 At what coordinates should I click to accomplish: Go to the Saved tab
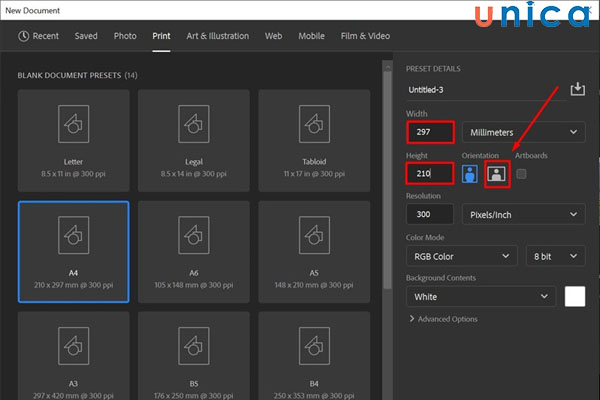(x=86, y=36)
